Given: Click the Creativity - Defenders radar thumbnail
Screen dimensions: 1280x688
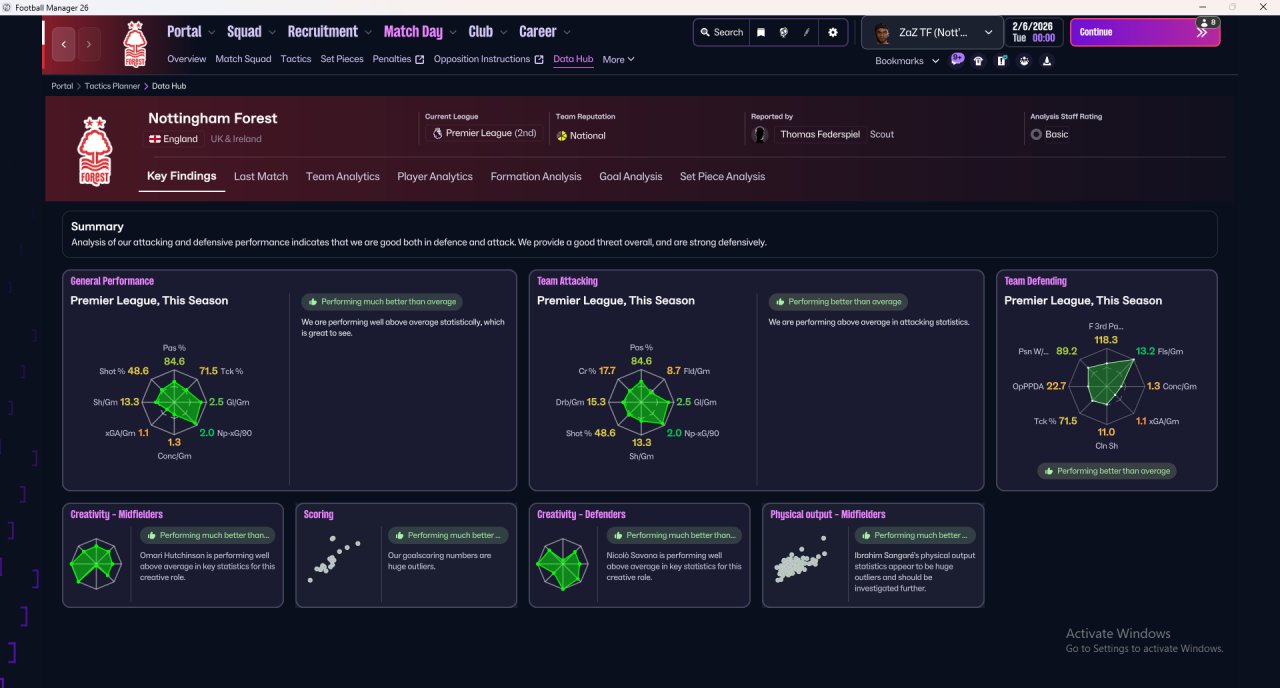Looking at the screenshot, I should tap(562, 564).
